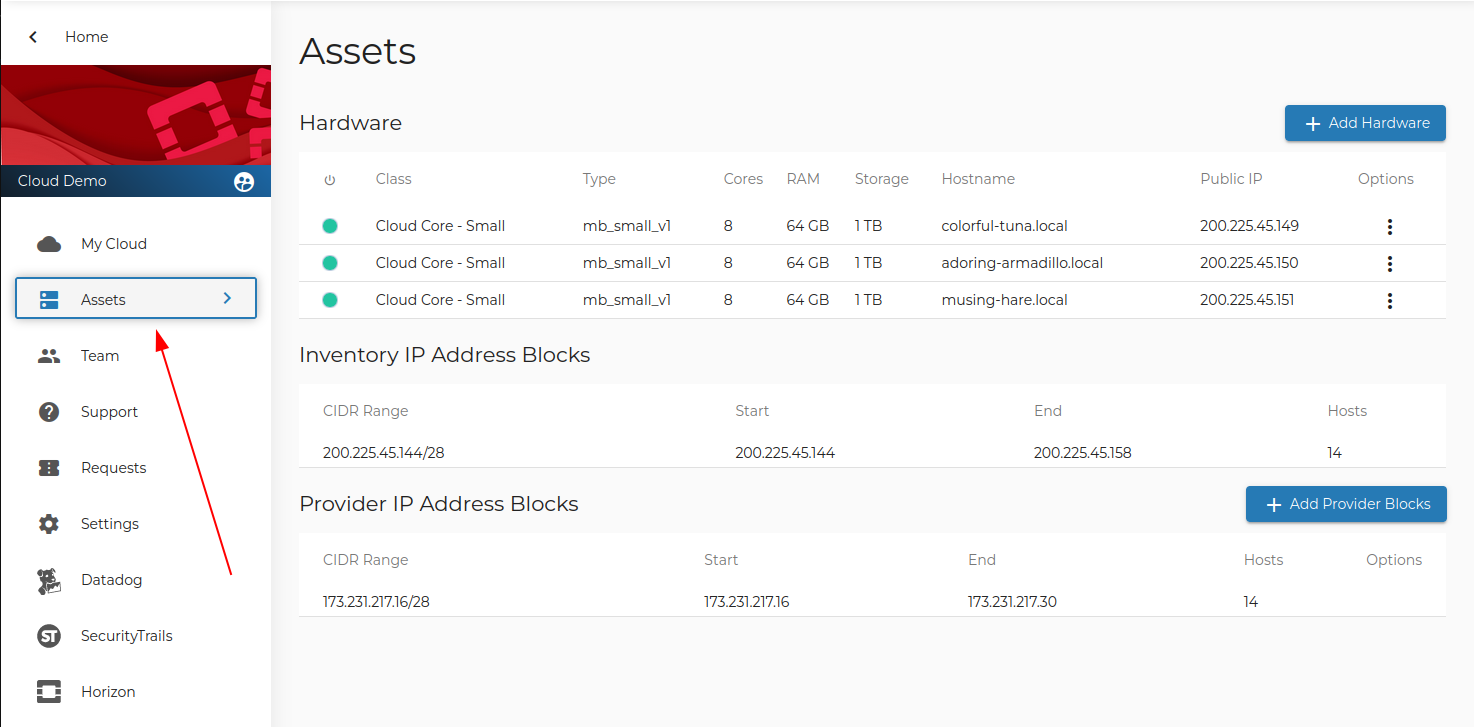Open options menu for colorful-tuna.local
This screenshot has height=727, width=1474.
click(x=1389, y=227)
